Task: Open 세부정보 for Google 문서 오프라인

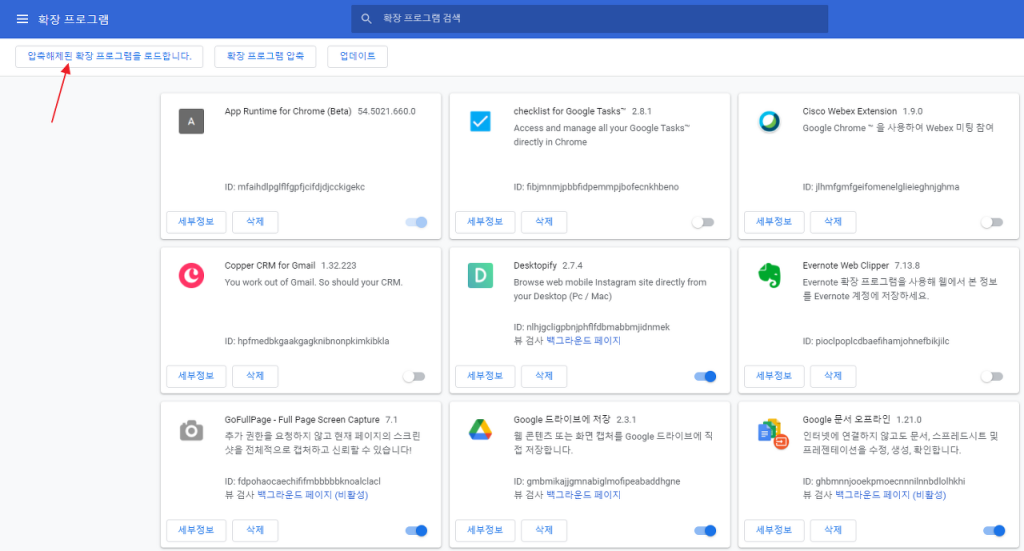Action: tap(774, 530)
